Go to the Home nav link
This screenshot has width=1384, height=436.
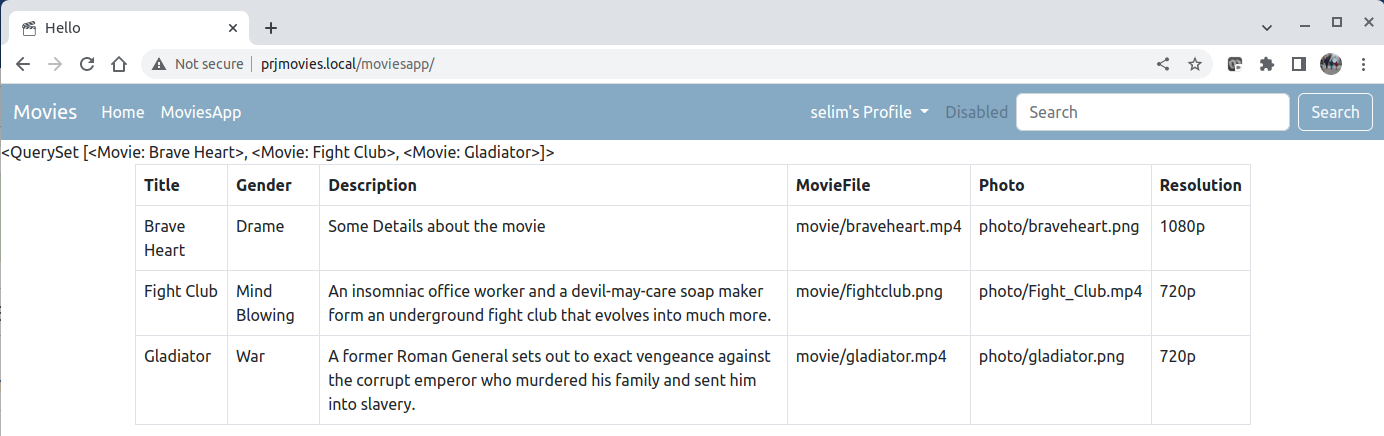tap(123, 112)
